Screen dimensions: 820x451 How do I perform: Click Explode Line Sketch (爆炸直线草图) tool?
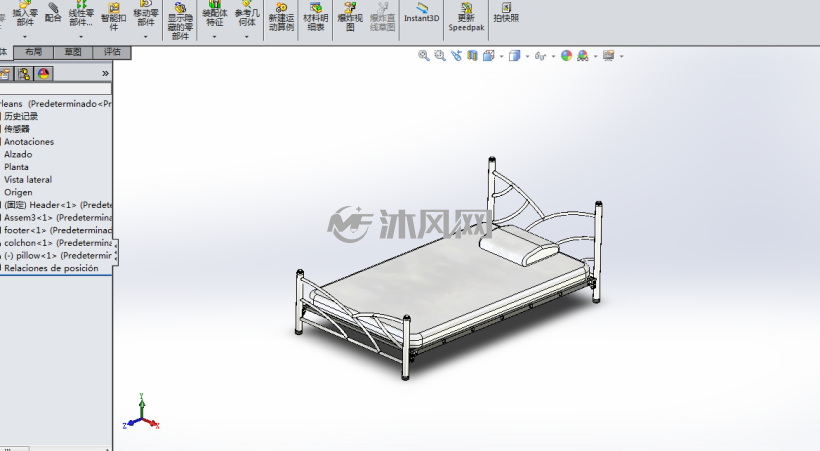[382, 17]
